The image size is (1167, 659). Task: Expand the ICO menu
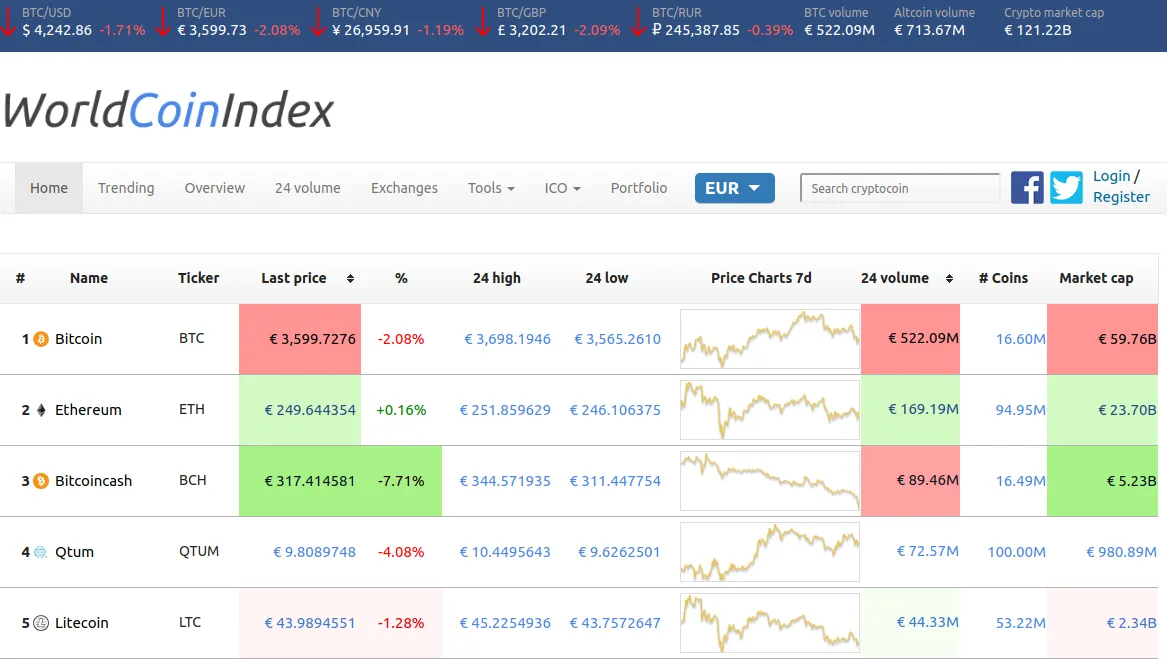click(x=563, y=188)
